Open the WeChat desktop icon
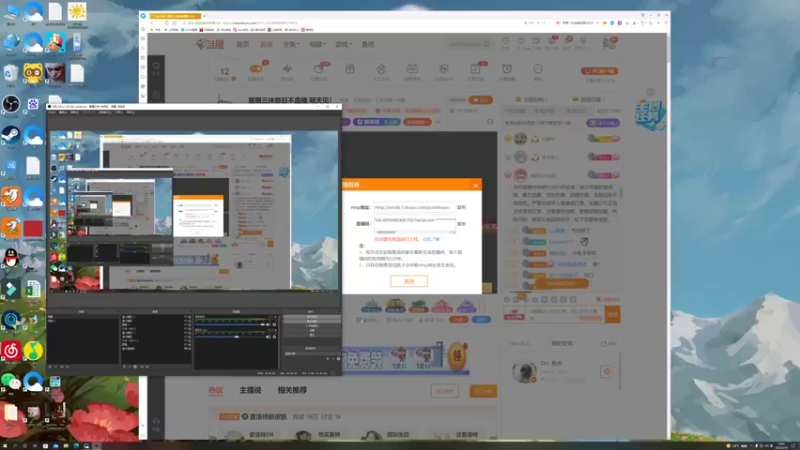The height and width of the screenshot is (450, 800). (11, 382)
